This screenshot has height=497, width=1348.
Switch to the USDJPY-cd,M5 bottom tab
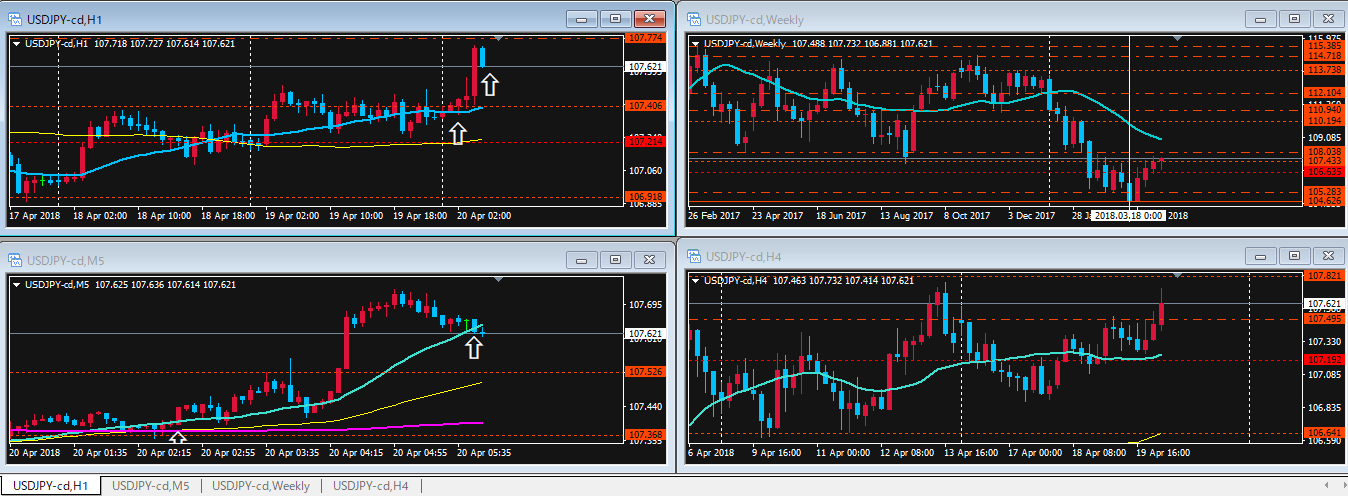(151, 486)
